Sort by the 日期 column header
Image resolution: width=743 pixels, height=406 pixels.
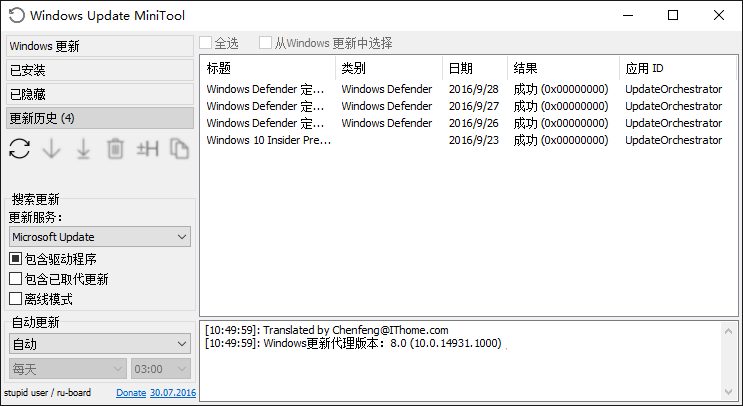coord(475,68)
